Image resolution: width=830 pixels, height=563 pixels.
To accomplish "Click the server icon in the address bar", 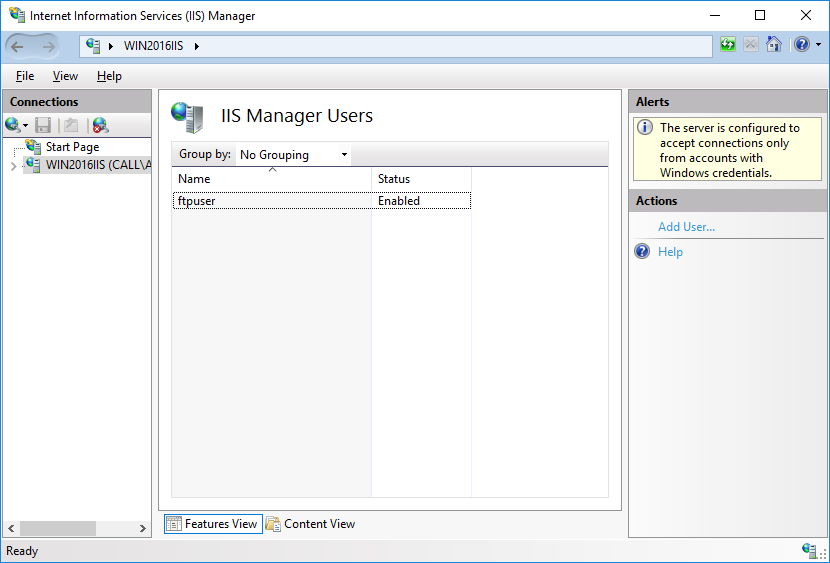I will (x=94, y=46).
